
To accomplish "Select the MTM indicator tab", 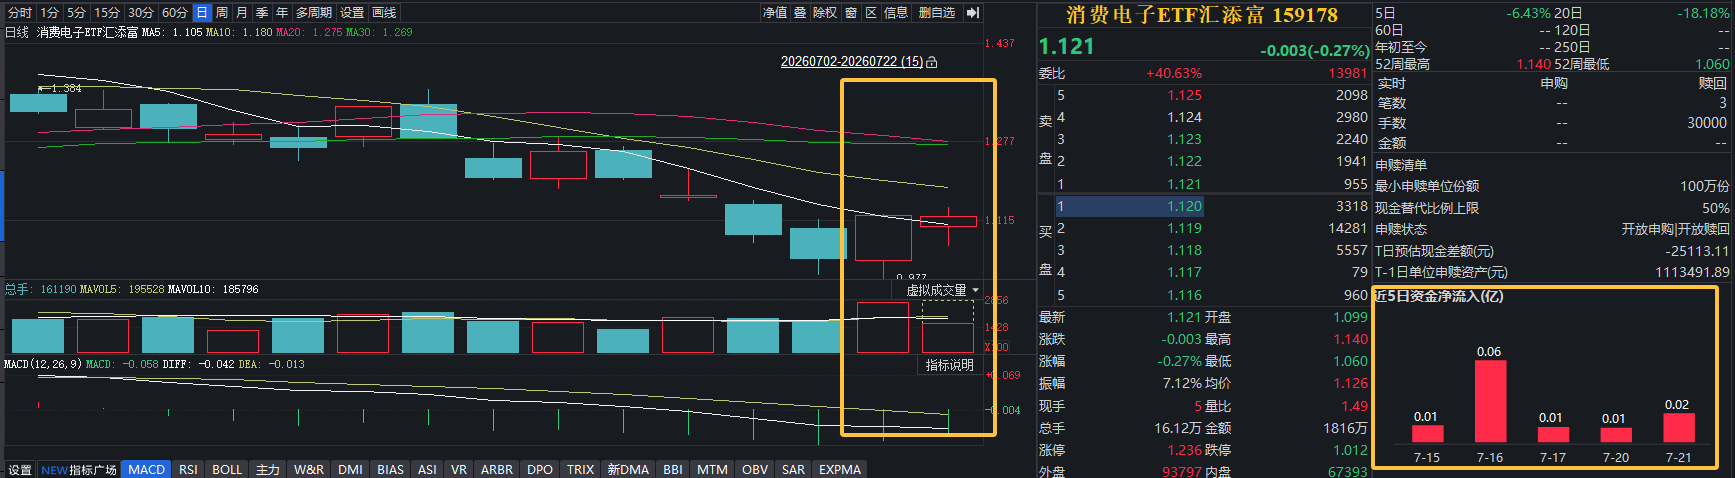I will tap(712, 470).
